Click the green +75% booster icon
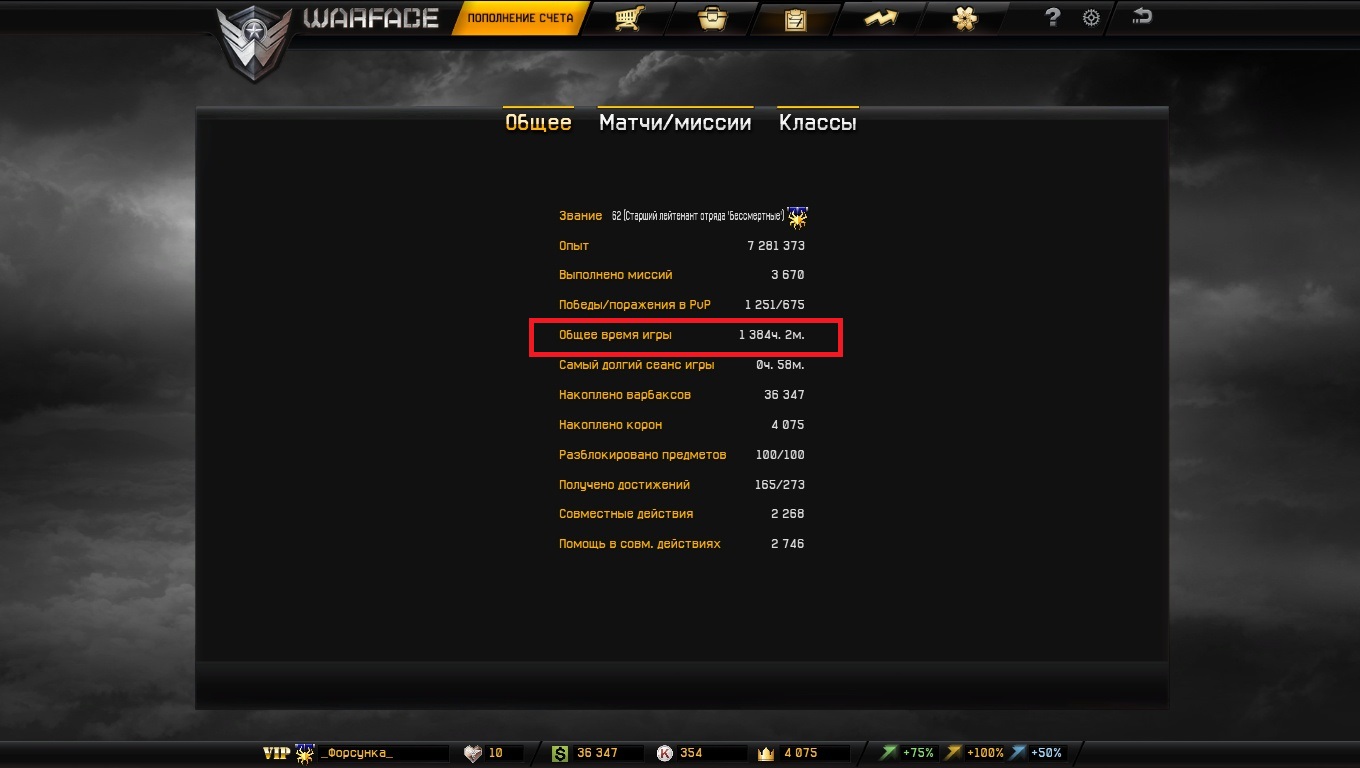This screenshot has height=768, width=1360. [x=889, y=753]
